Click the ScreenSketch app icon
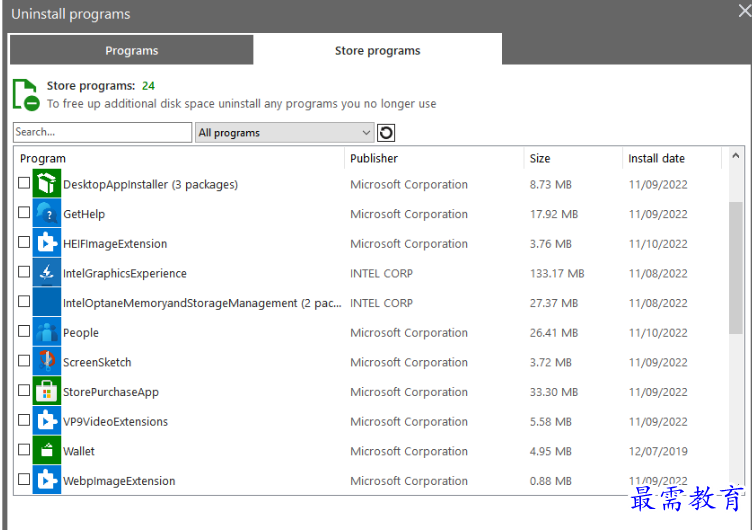Viewport: 752px width, 530px height. click(x=47, y=362)
